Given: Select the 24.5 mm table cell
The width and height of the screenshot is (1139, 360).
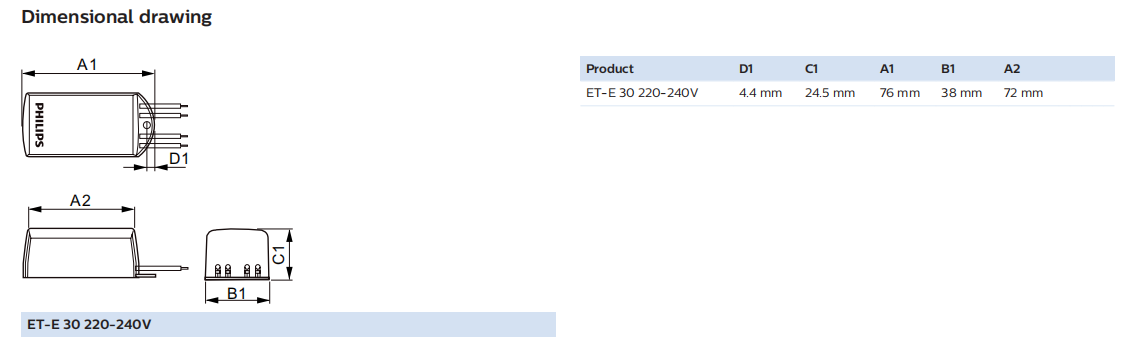Looking at the screenshot, I should (830, 93).
